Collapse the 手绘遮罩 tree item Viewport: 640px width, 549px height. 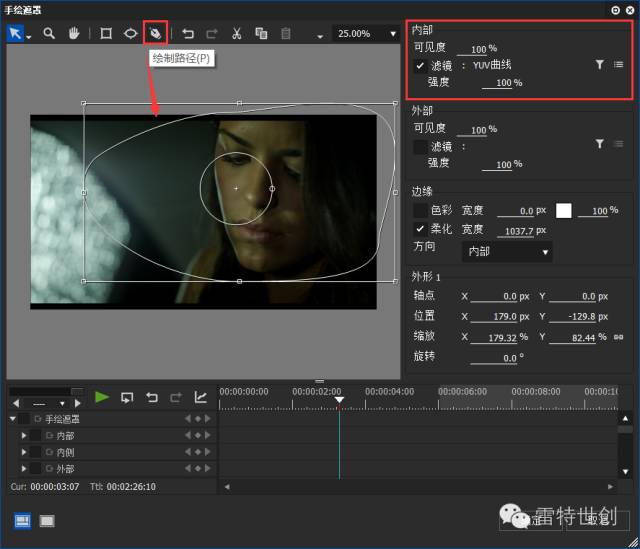pos(13,419)
